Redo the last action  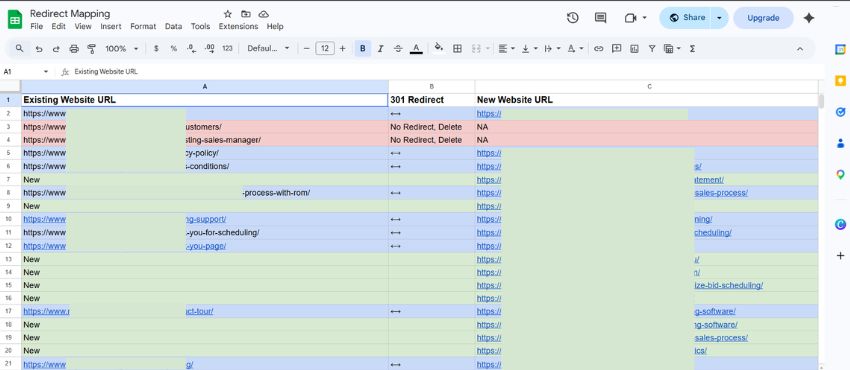[56, 49]
